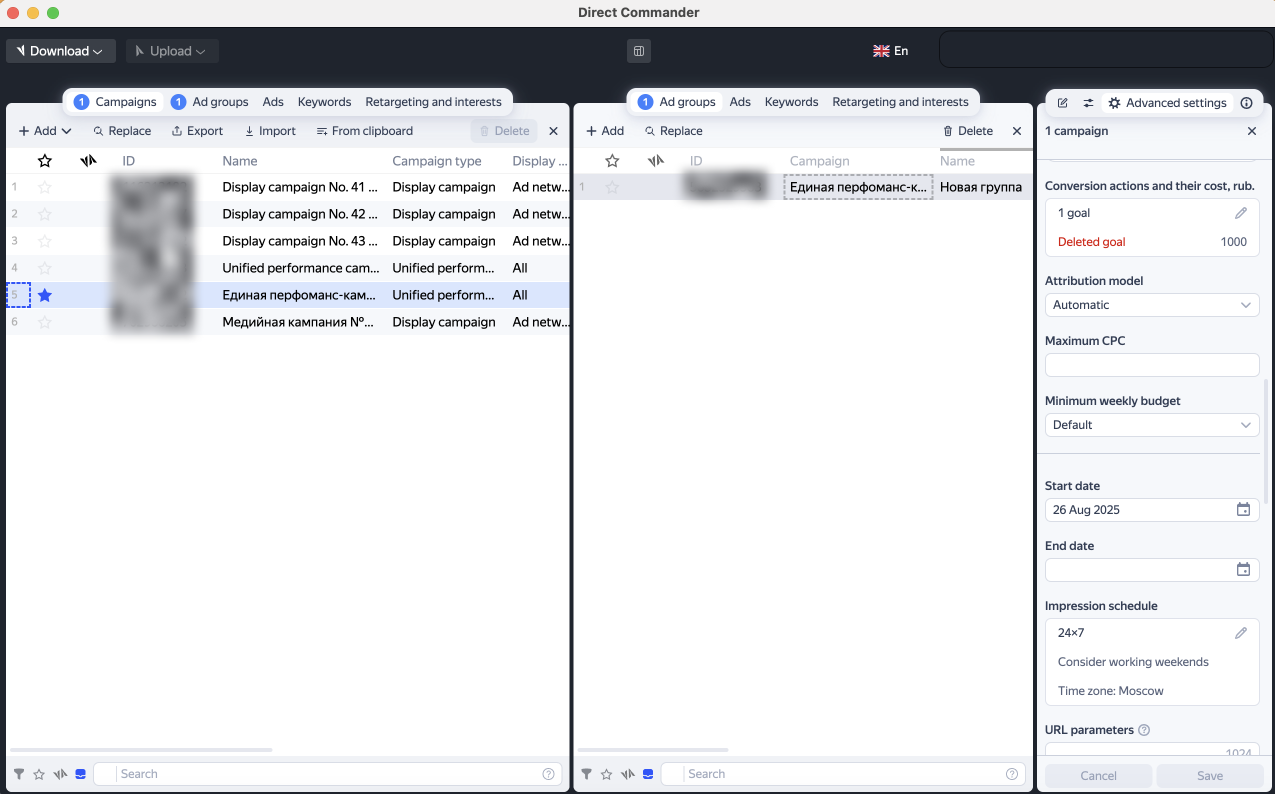The height and width of the screenshot is (794, 1276).
Task: Star the Display campaign No. 41 row
Action: click(44, 187)
